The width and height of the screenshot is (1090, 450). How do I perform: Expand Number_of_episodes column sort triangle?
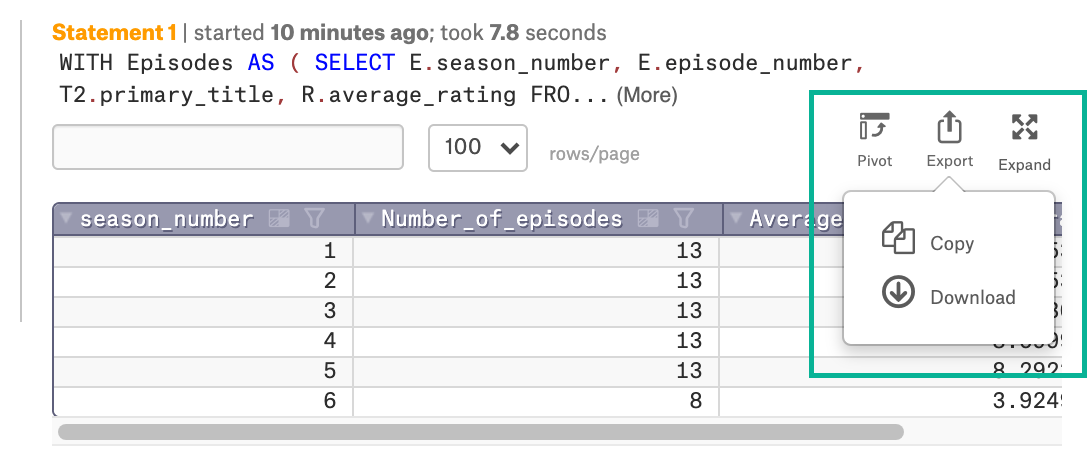pos(368,218)
